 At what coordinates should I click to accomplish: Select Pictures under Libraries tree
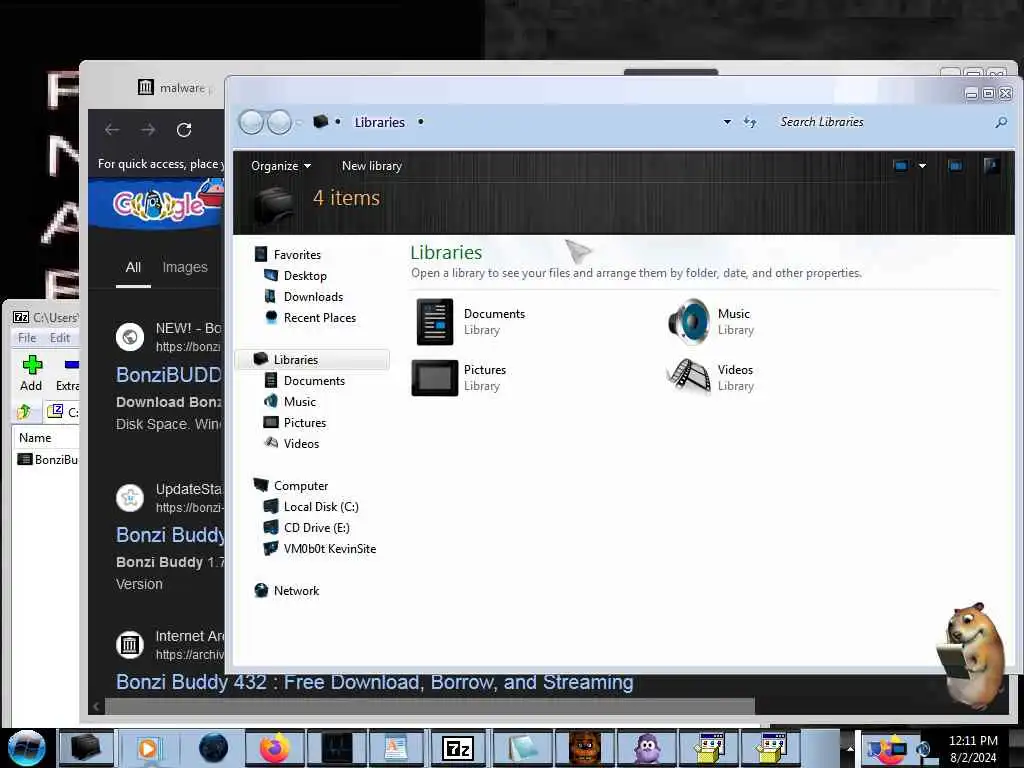click(304, 423)
